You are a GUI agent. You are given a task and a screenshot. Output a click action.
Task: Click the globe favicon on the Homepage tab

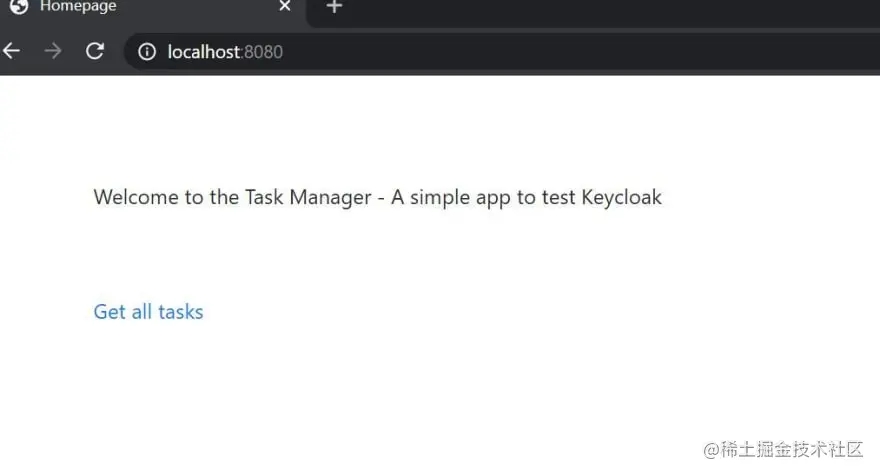[x=19, y=6]
